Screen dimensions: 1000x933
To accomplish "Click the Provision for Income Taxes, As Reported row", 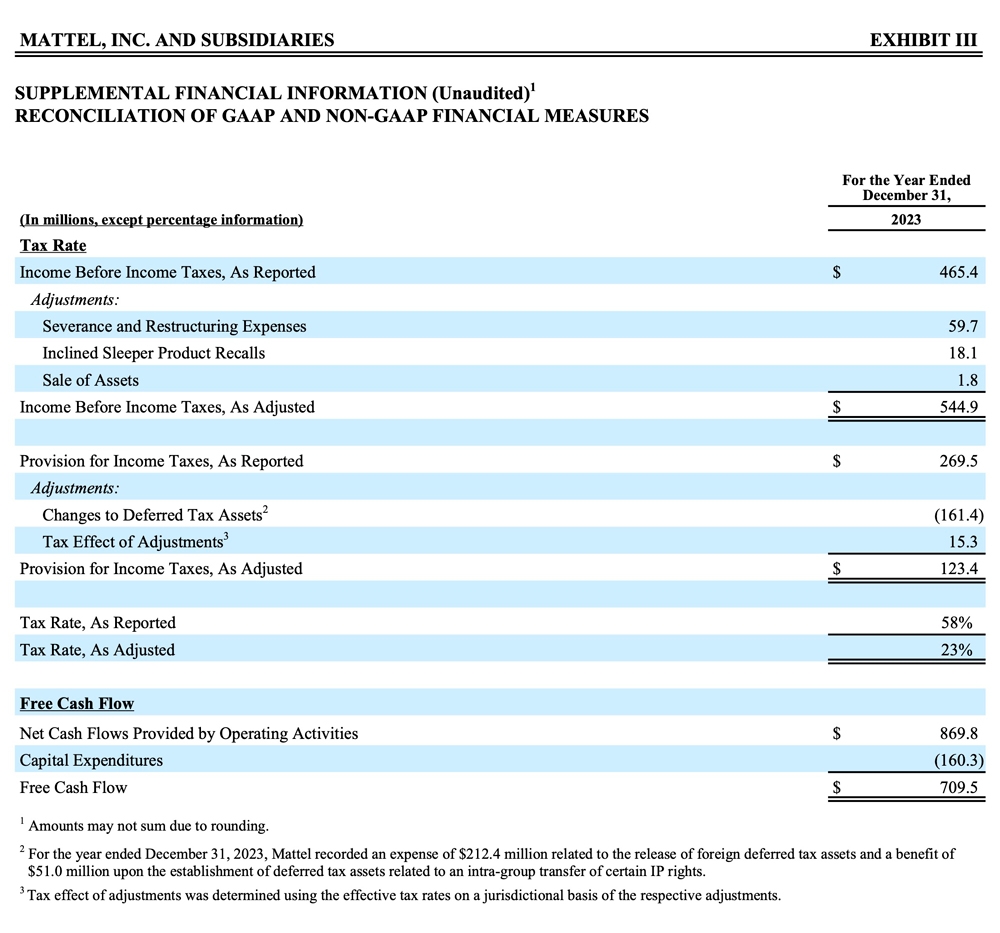I will click(160, 461).
